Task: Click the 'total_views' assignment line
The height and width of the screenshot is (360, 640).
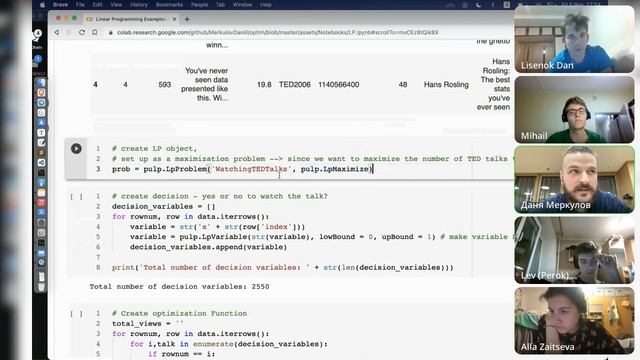Action: pos(148,324)
